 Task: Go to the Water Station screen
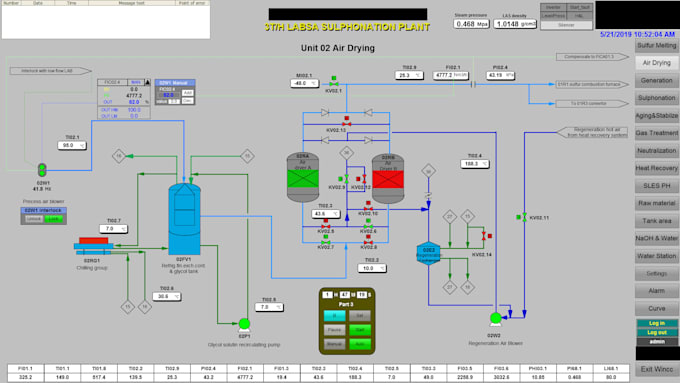click(x=657, y=256)
